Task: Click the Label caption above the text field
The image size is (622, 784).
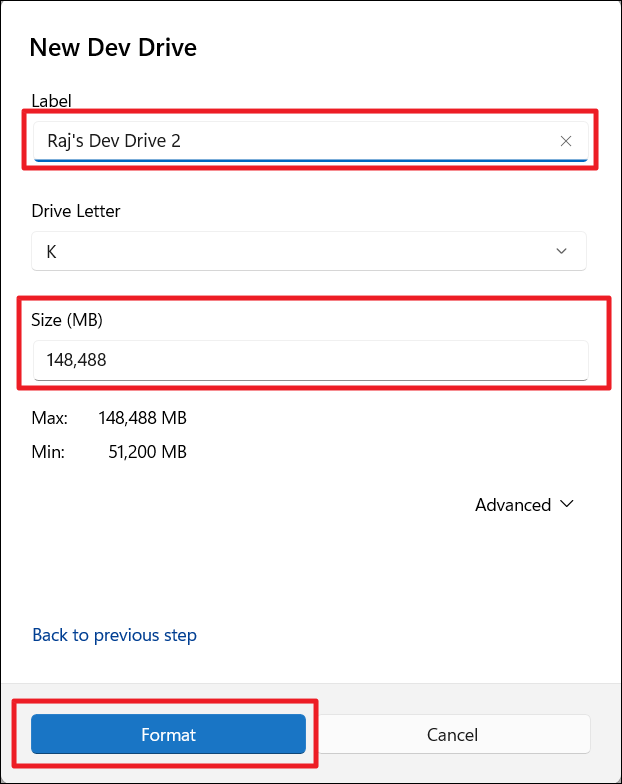Action: pos(52,101)
